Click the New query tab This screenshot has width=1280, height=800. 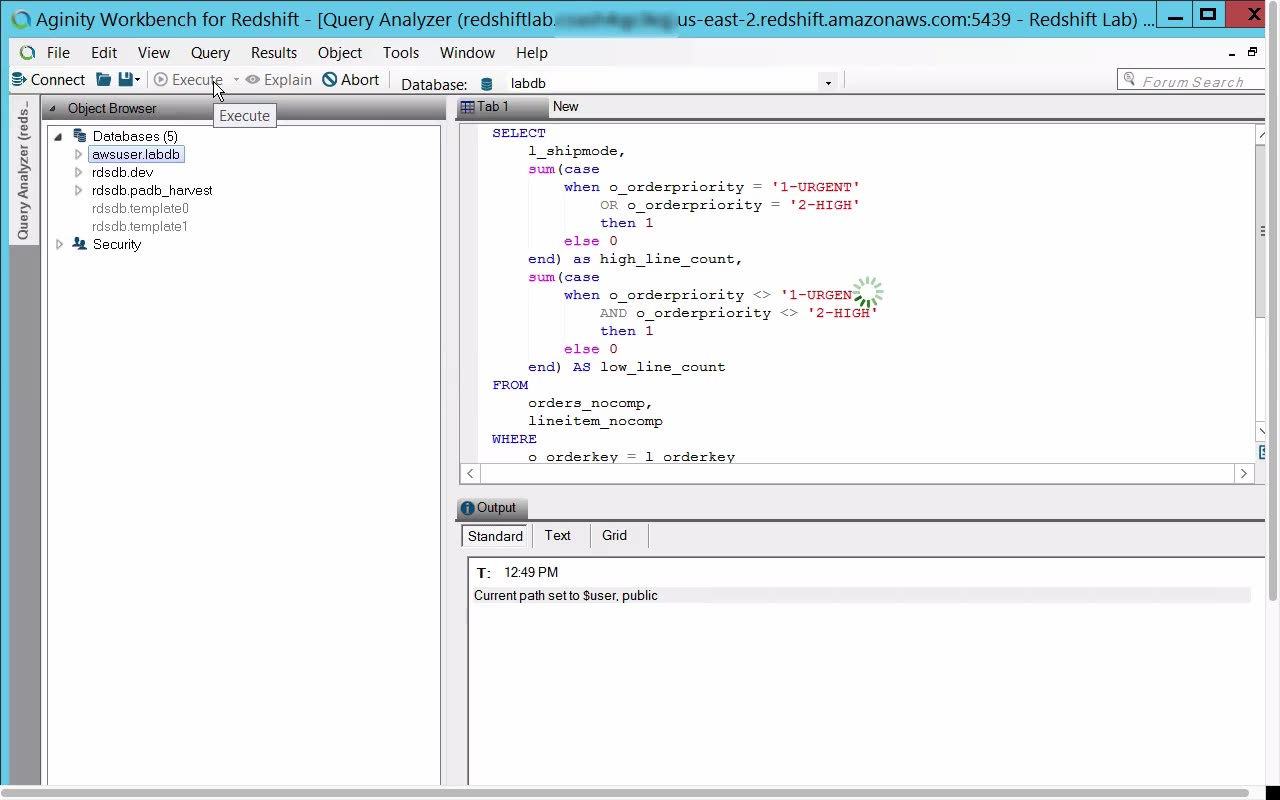(x=566, y=107)
